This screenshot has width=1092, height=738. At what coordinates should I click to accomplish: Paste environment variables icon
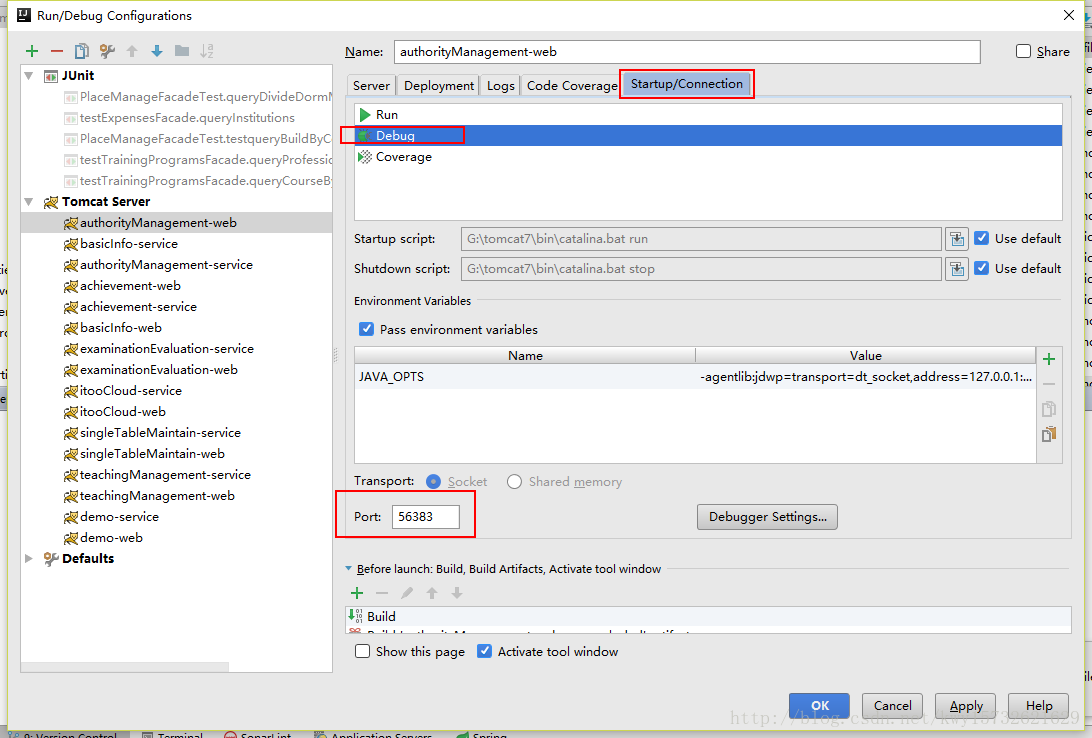click(1049, 434)
